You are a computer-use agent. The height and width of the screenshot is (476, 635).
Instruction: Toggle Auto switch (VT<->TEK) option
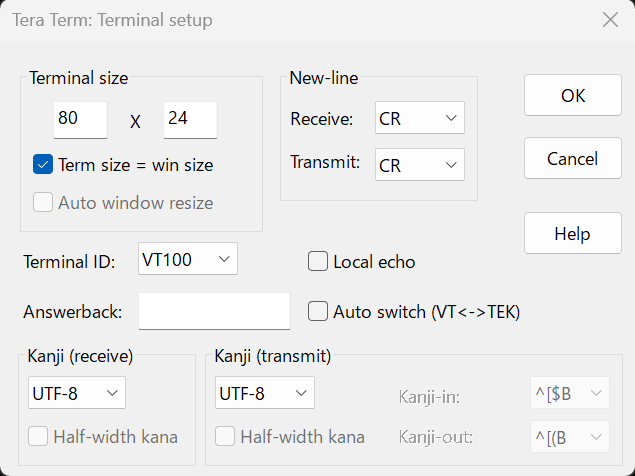(319, 311)
